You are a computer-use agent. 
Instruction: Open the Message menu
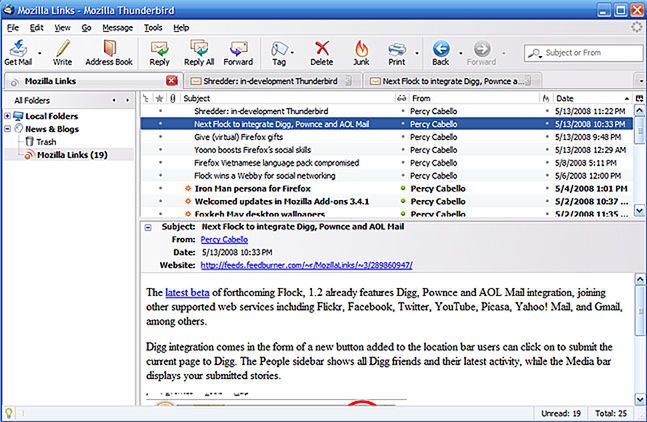click(118, 28)
